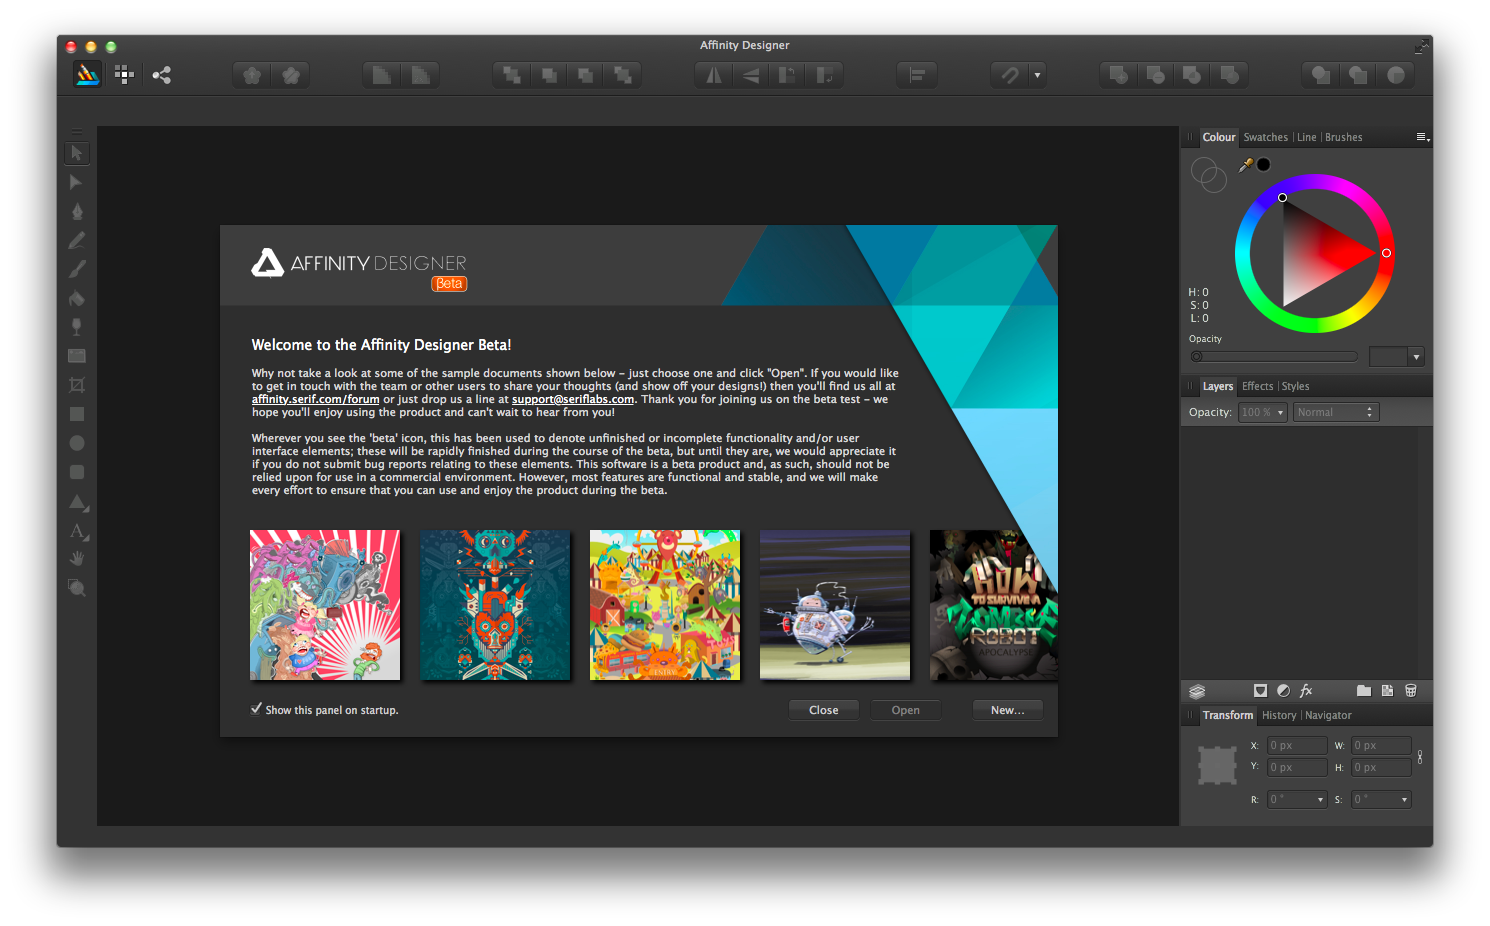The image size is (1490, 926).
Task: Click the Flip Vertical toolbar icon
Action: (750, 75)
